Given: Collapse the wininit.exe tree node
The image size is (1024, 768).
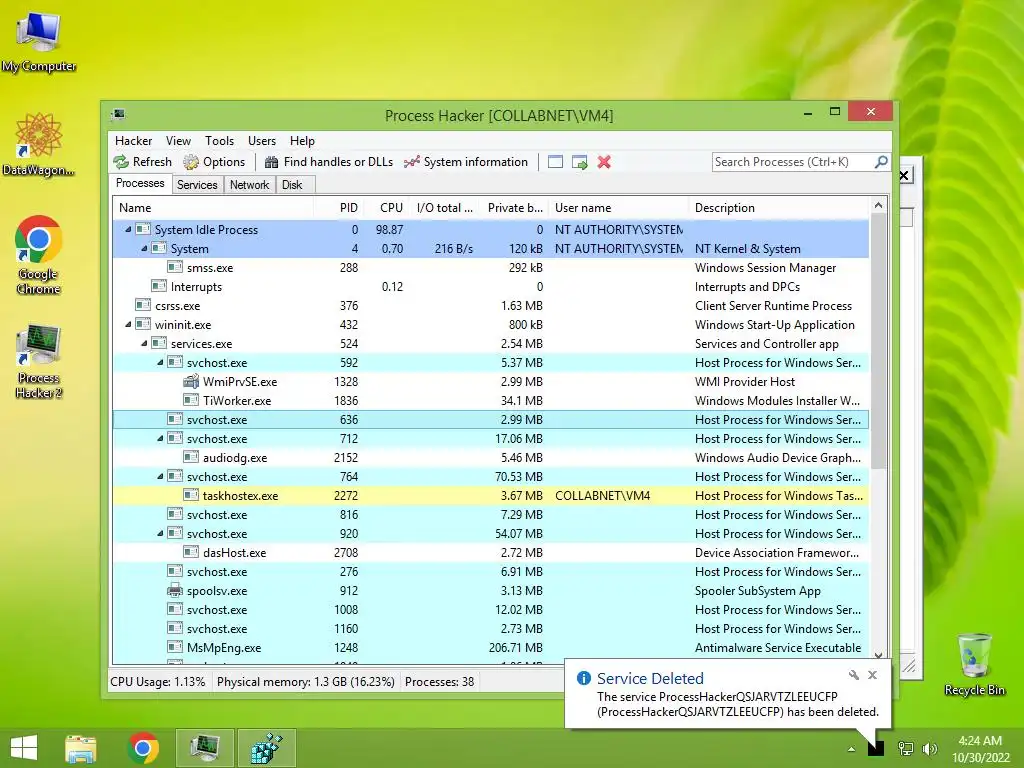Looking at the screenshot, I should (x=128, y=324).
